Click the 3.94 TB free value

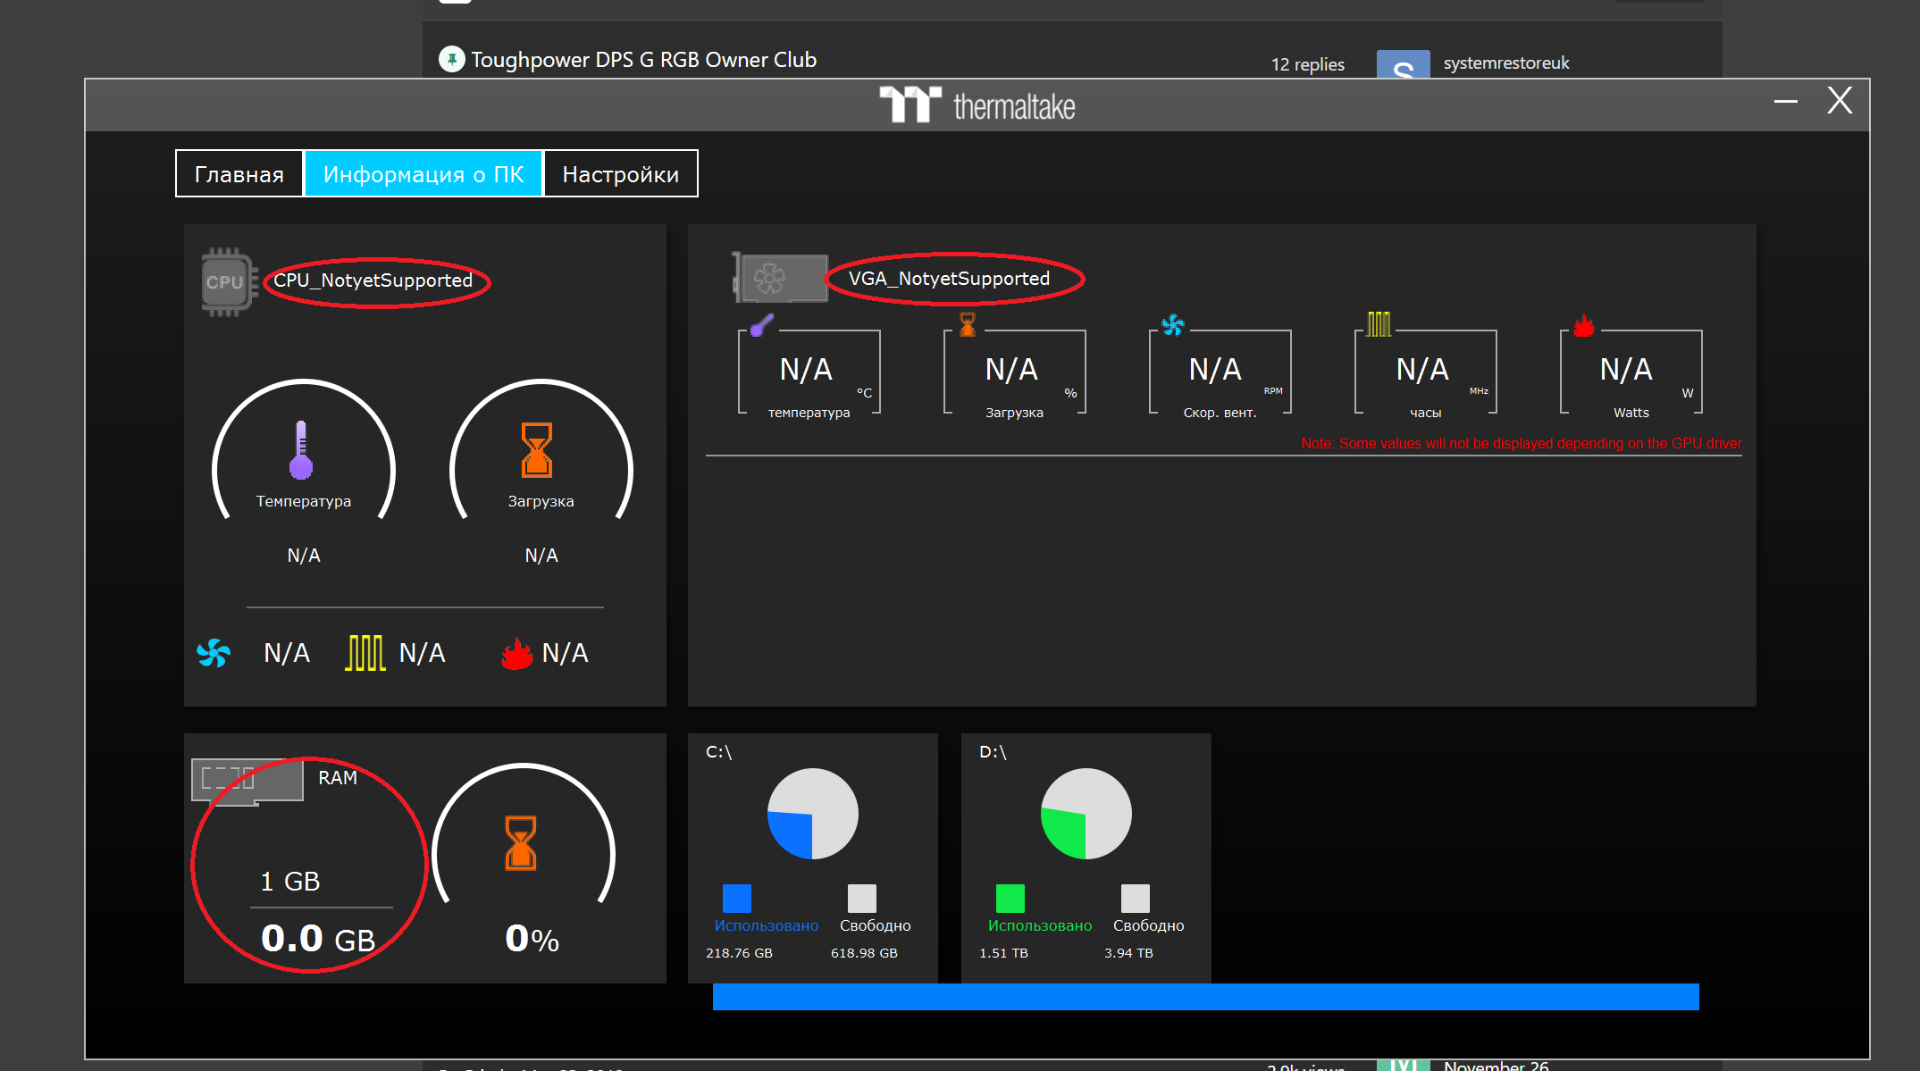tap(1129, 953)
